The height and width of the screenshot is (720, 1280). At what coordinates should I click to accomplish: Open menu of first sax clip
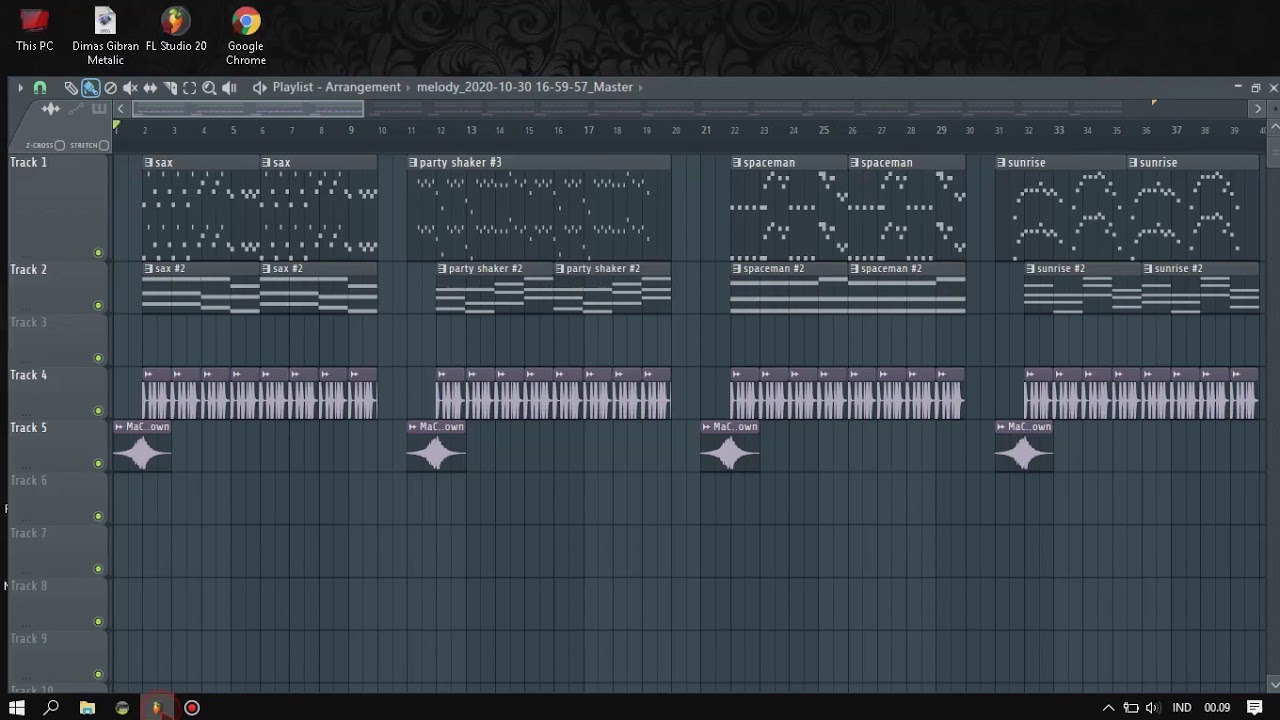point(148,162)
